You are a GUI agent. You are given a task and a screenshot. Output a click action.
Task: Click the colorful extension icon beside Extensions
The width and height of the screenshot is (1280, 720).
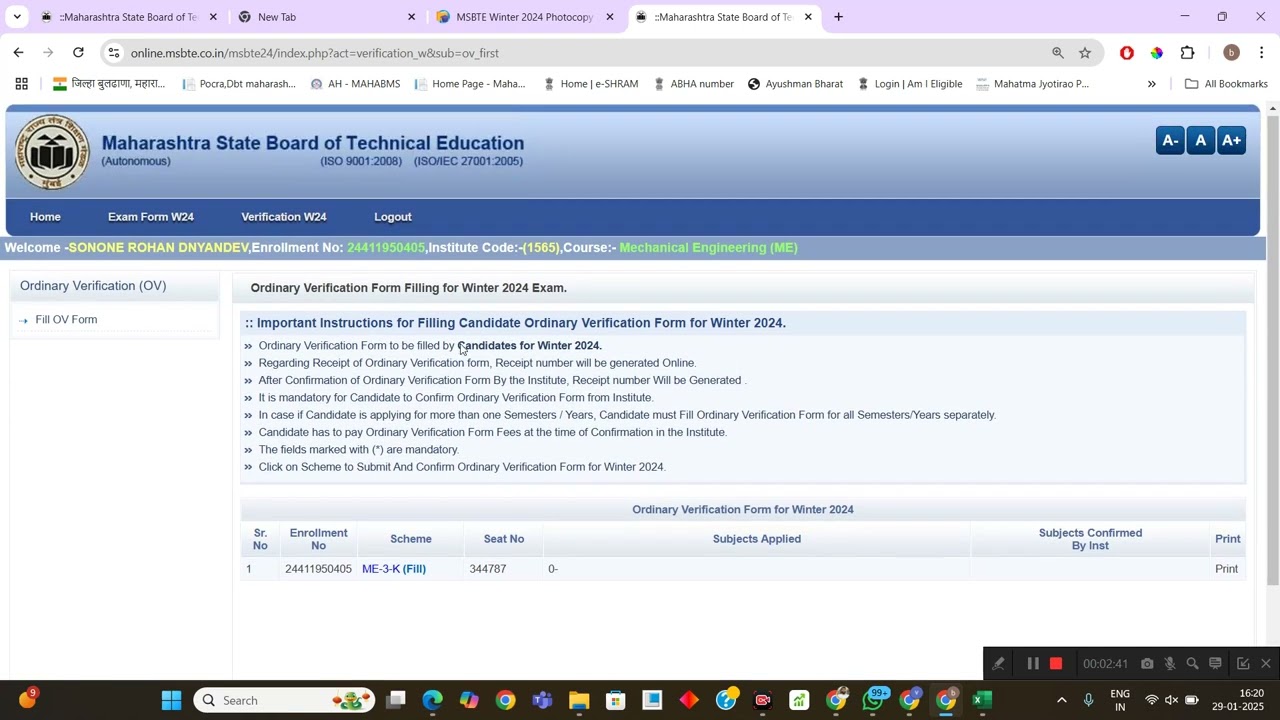click(1157, 53)
